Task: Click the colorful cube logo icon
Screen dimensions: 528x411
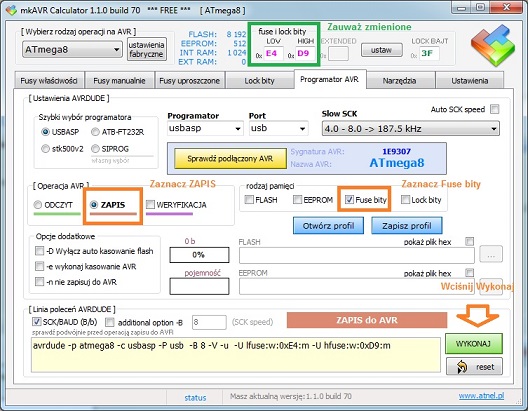Action: pyautogui.click(x=493, y=45)
